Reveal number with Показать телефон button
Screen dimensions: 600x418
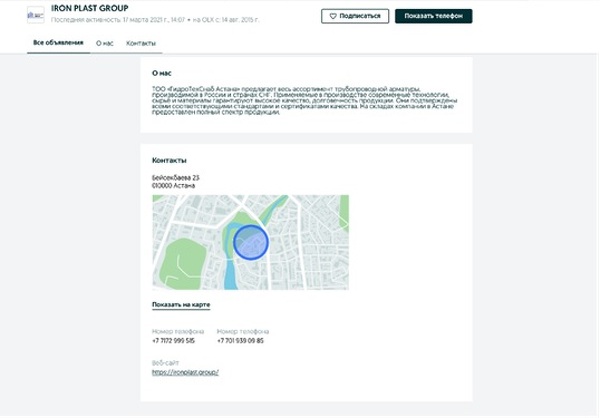[434, 16]
